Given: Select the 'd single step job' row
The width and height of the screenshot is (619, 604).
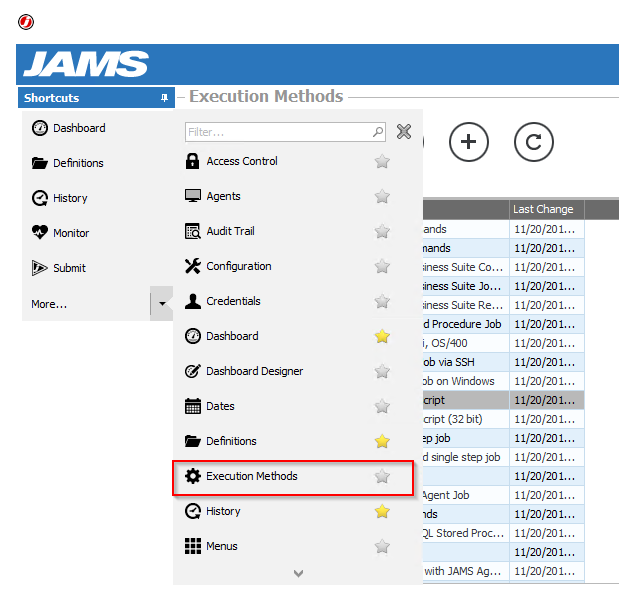Looking at the screenshot, I should coord(503,457).
